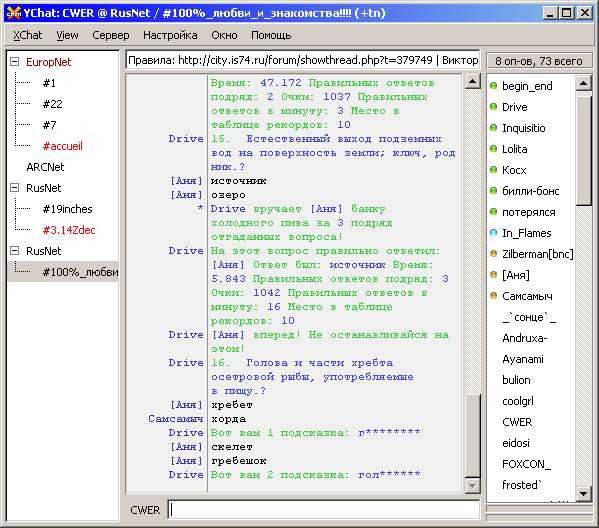Click green status dot beside begin_end

click(494, 86)
